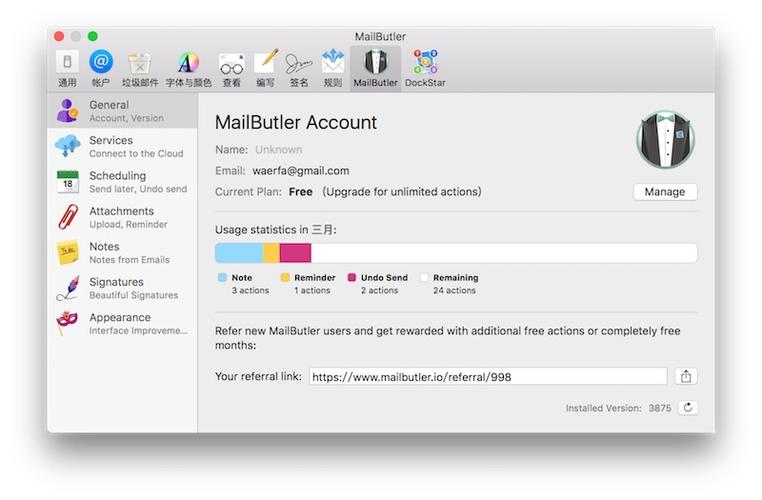The image size is (762, 500).
Task: Click the pink Undo Send legend swatch
Action: [352, 277]
